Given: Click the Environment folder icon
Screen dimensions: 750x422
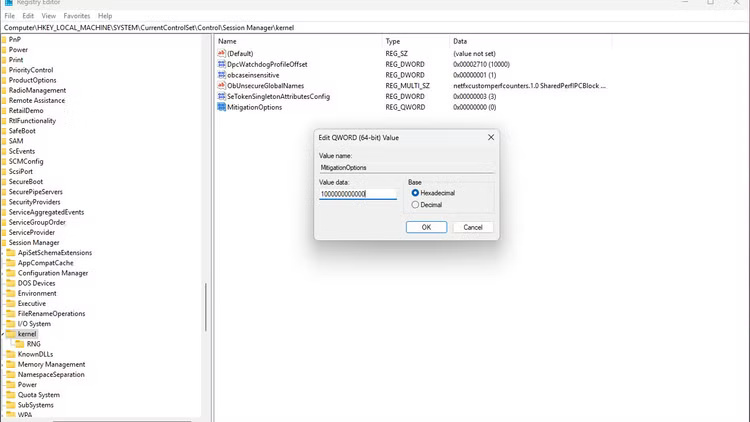Looking at the screenshot, I should coord(11,293).
